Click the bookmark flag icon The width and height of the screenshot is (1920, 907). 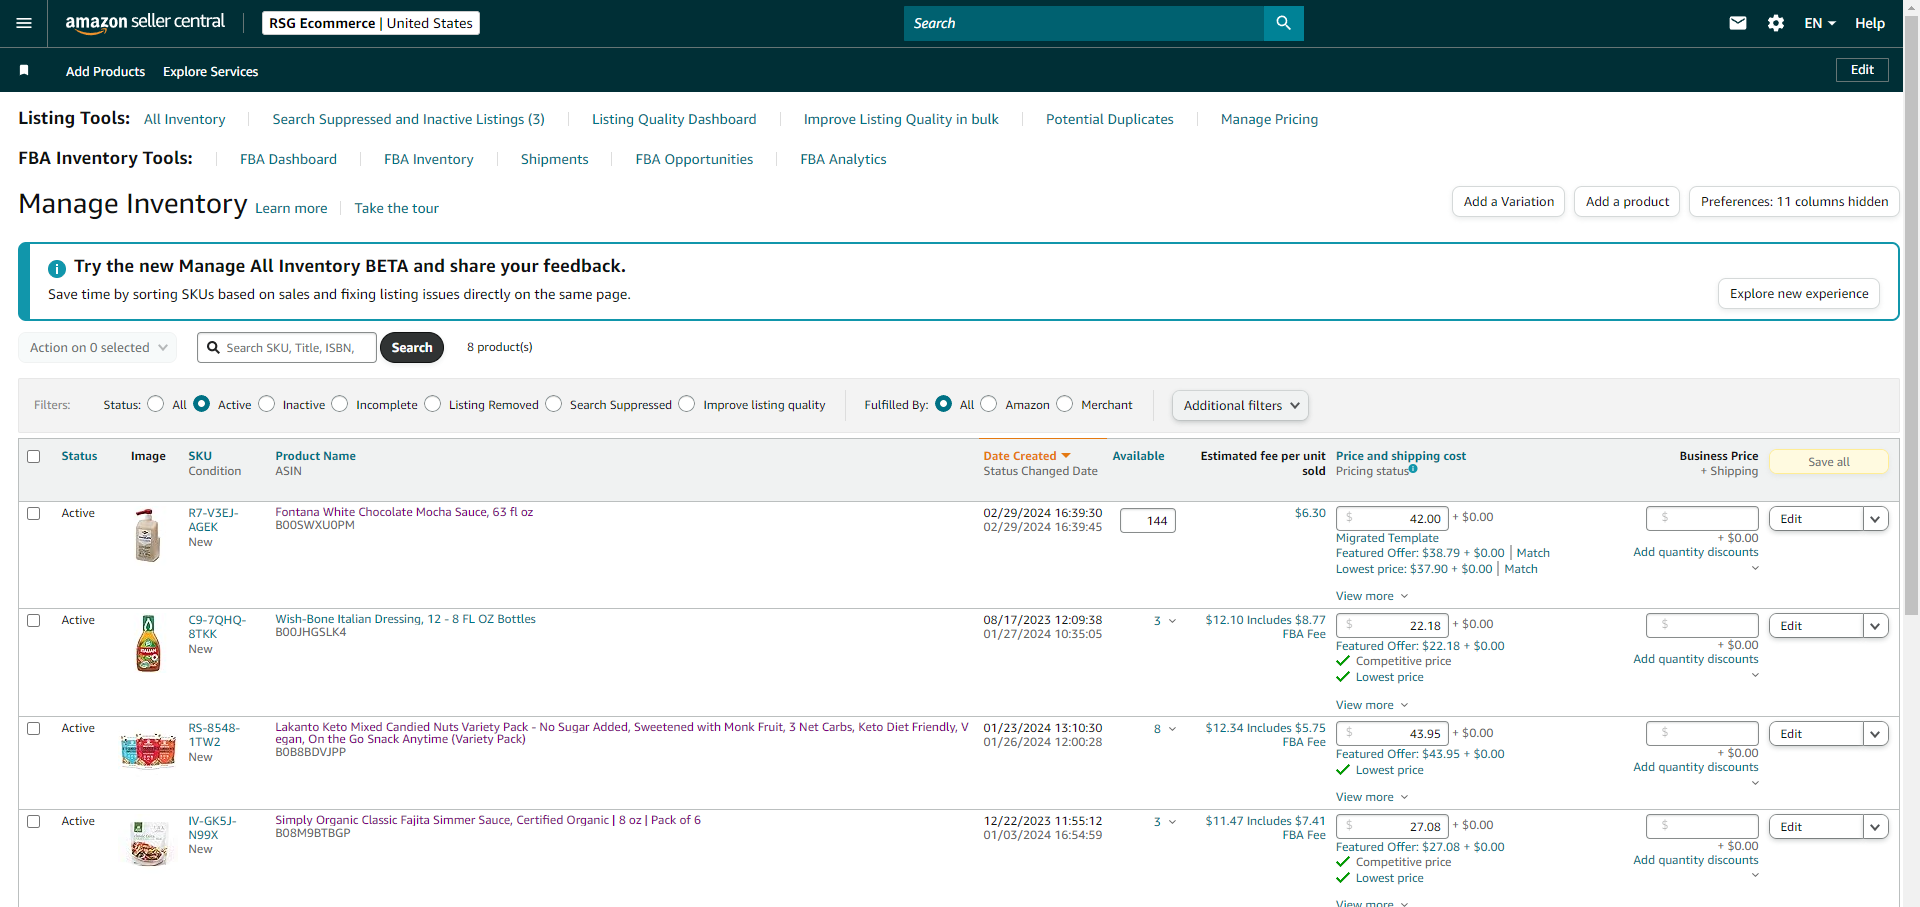click(24, 70)
